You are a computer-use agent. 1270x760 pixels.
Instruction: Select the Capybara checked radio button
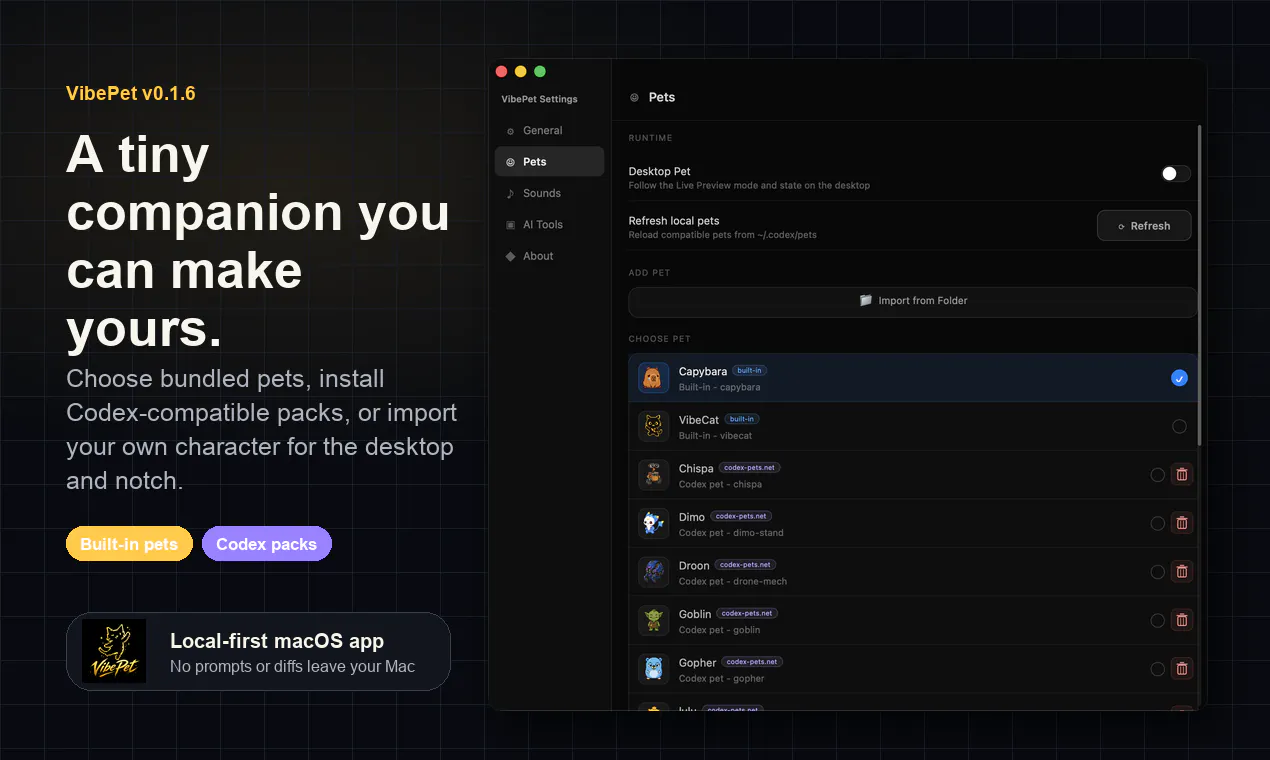[1179, 378]
